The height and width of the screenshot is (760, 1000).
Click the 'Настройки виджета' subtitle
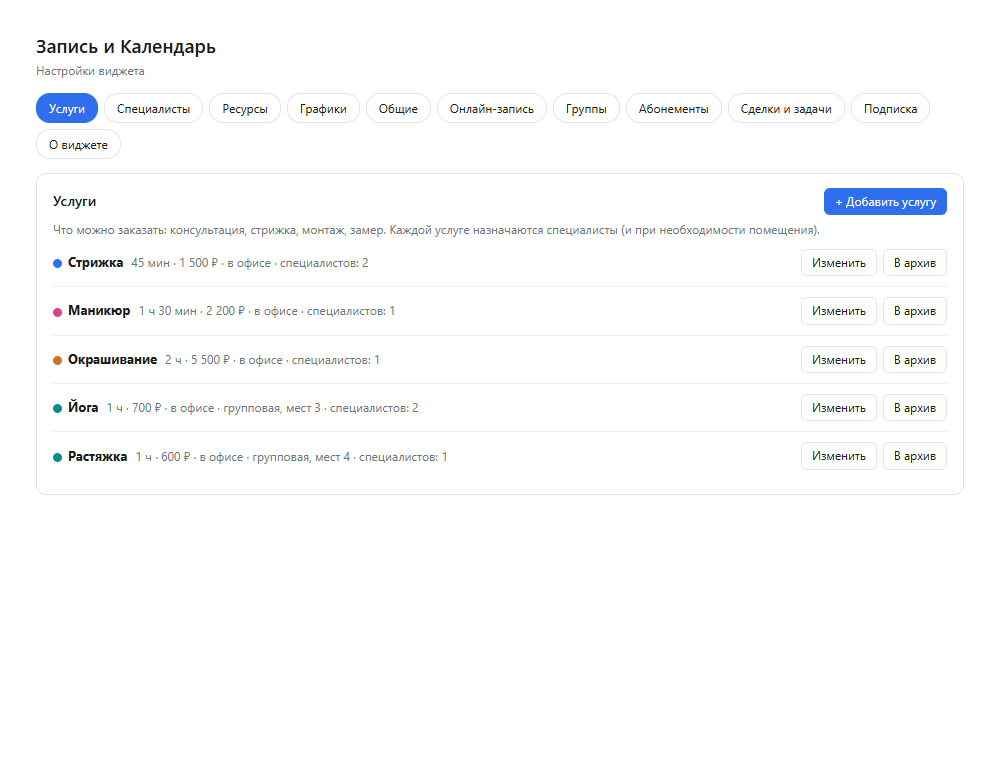tap(90, 71)
